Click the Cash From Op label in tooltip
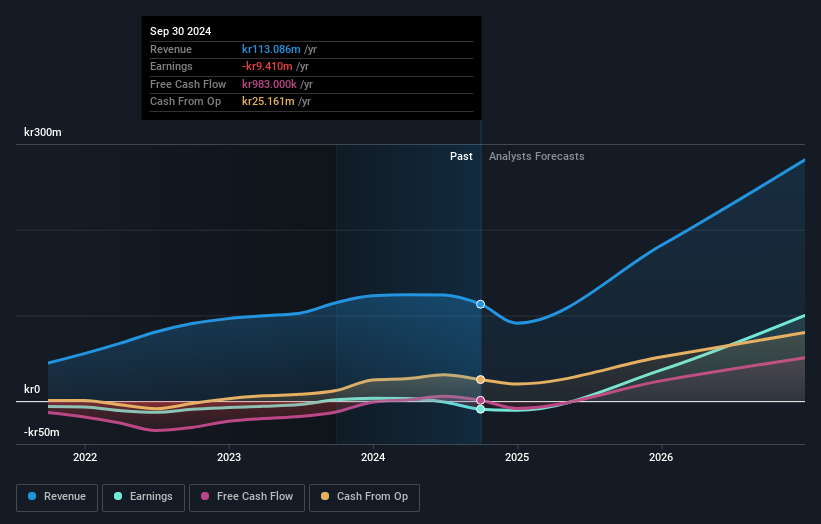Image resolution: width=821 pixels, height=524 pixels. point(185,102)
